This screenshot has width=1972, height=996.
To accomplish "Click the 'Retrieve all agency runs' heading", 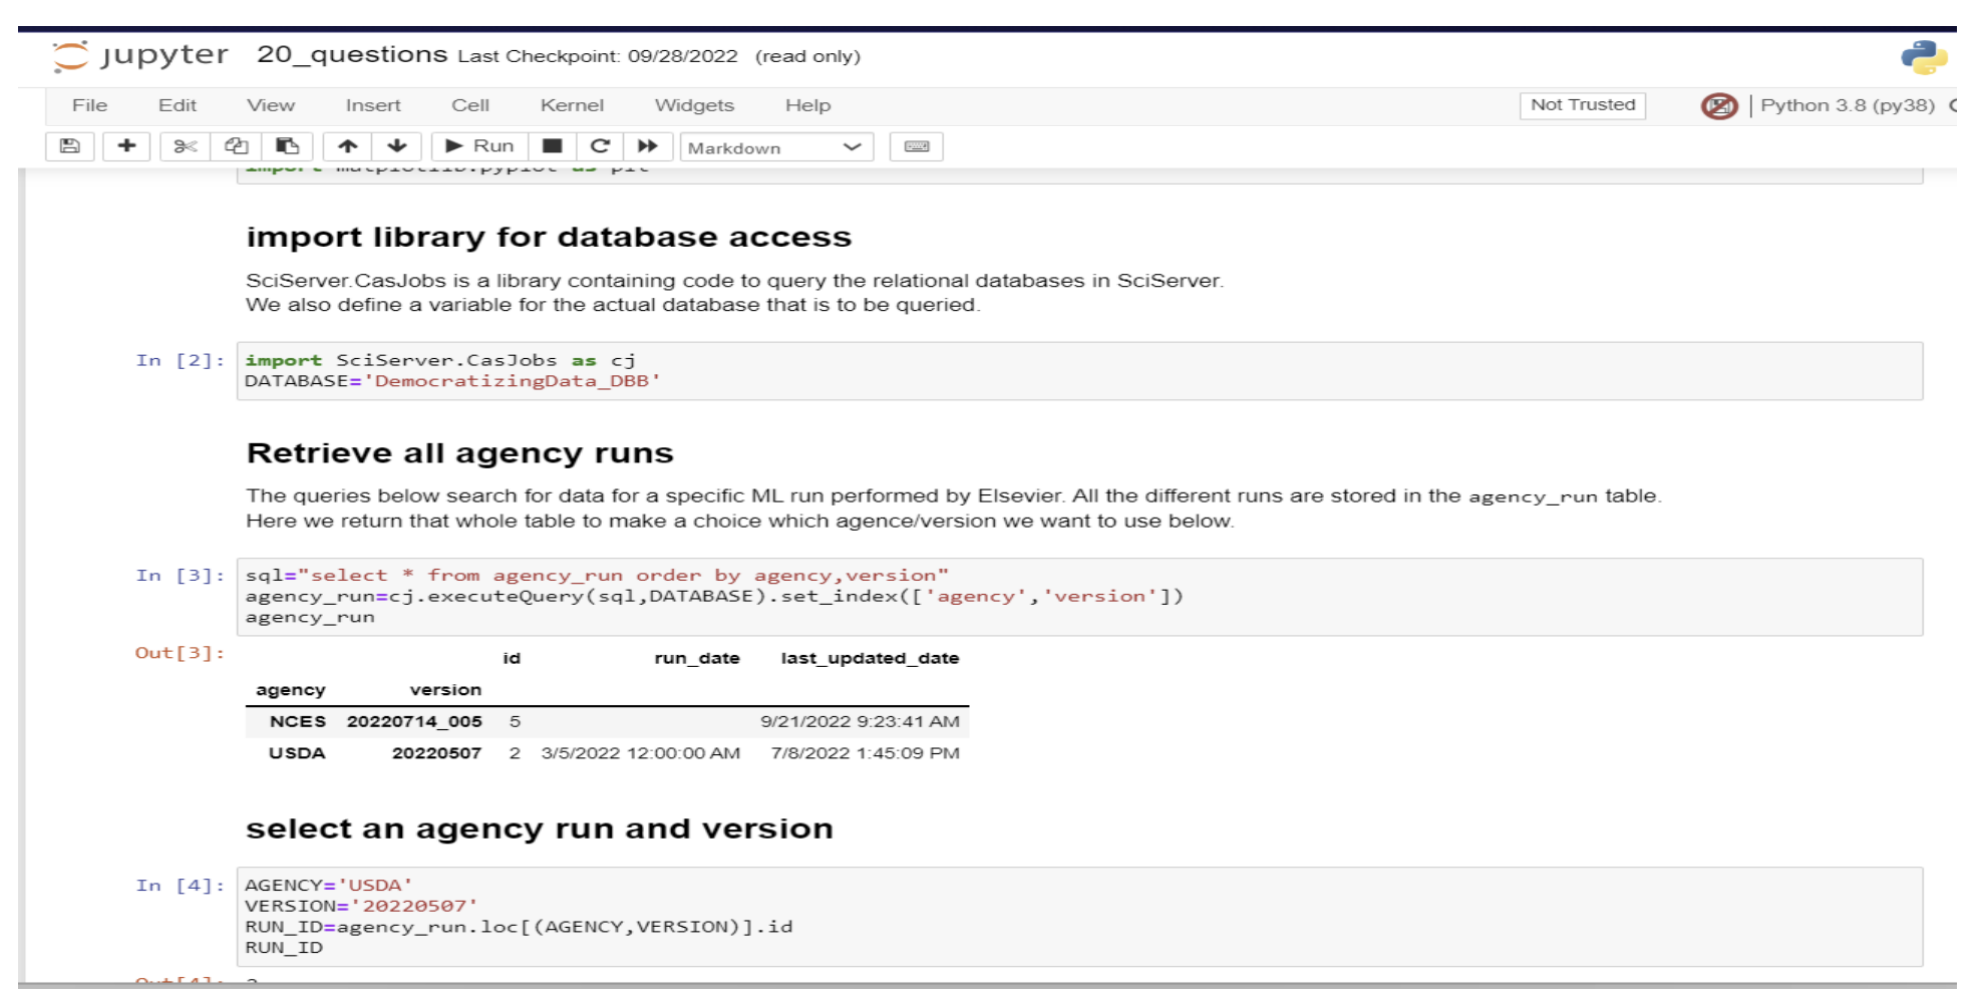I will click(x=460, y=453).
